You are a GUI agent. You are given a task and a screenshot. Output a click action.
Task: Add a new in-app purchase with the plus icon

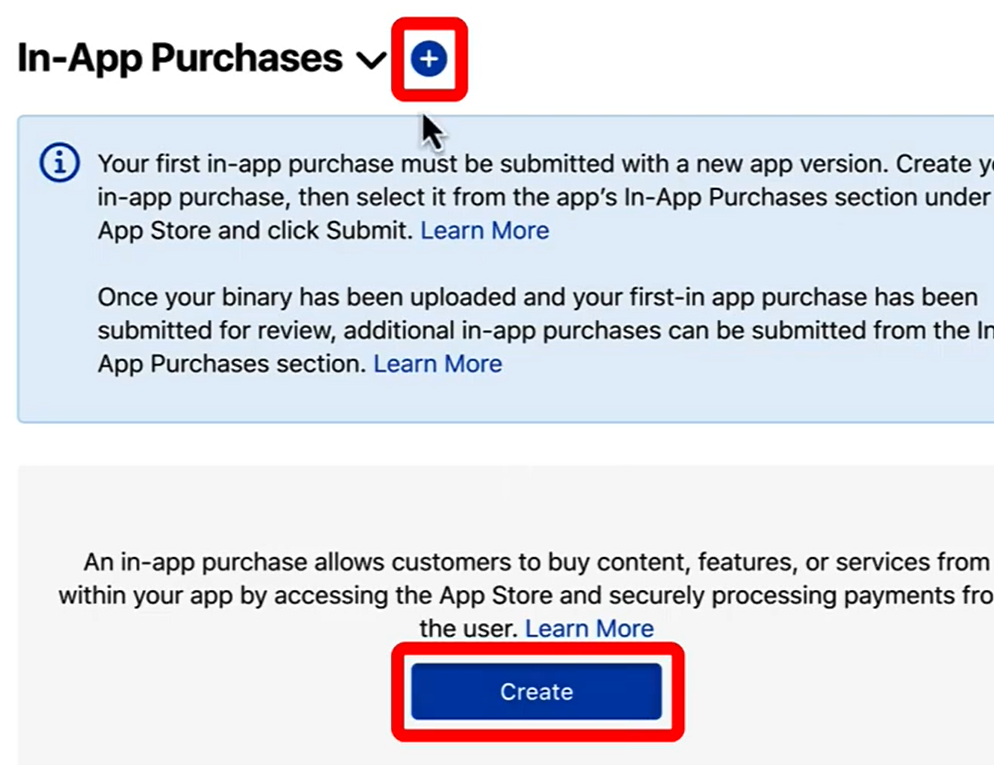point(429,59)
